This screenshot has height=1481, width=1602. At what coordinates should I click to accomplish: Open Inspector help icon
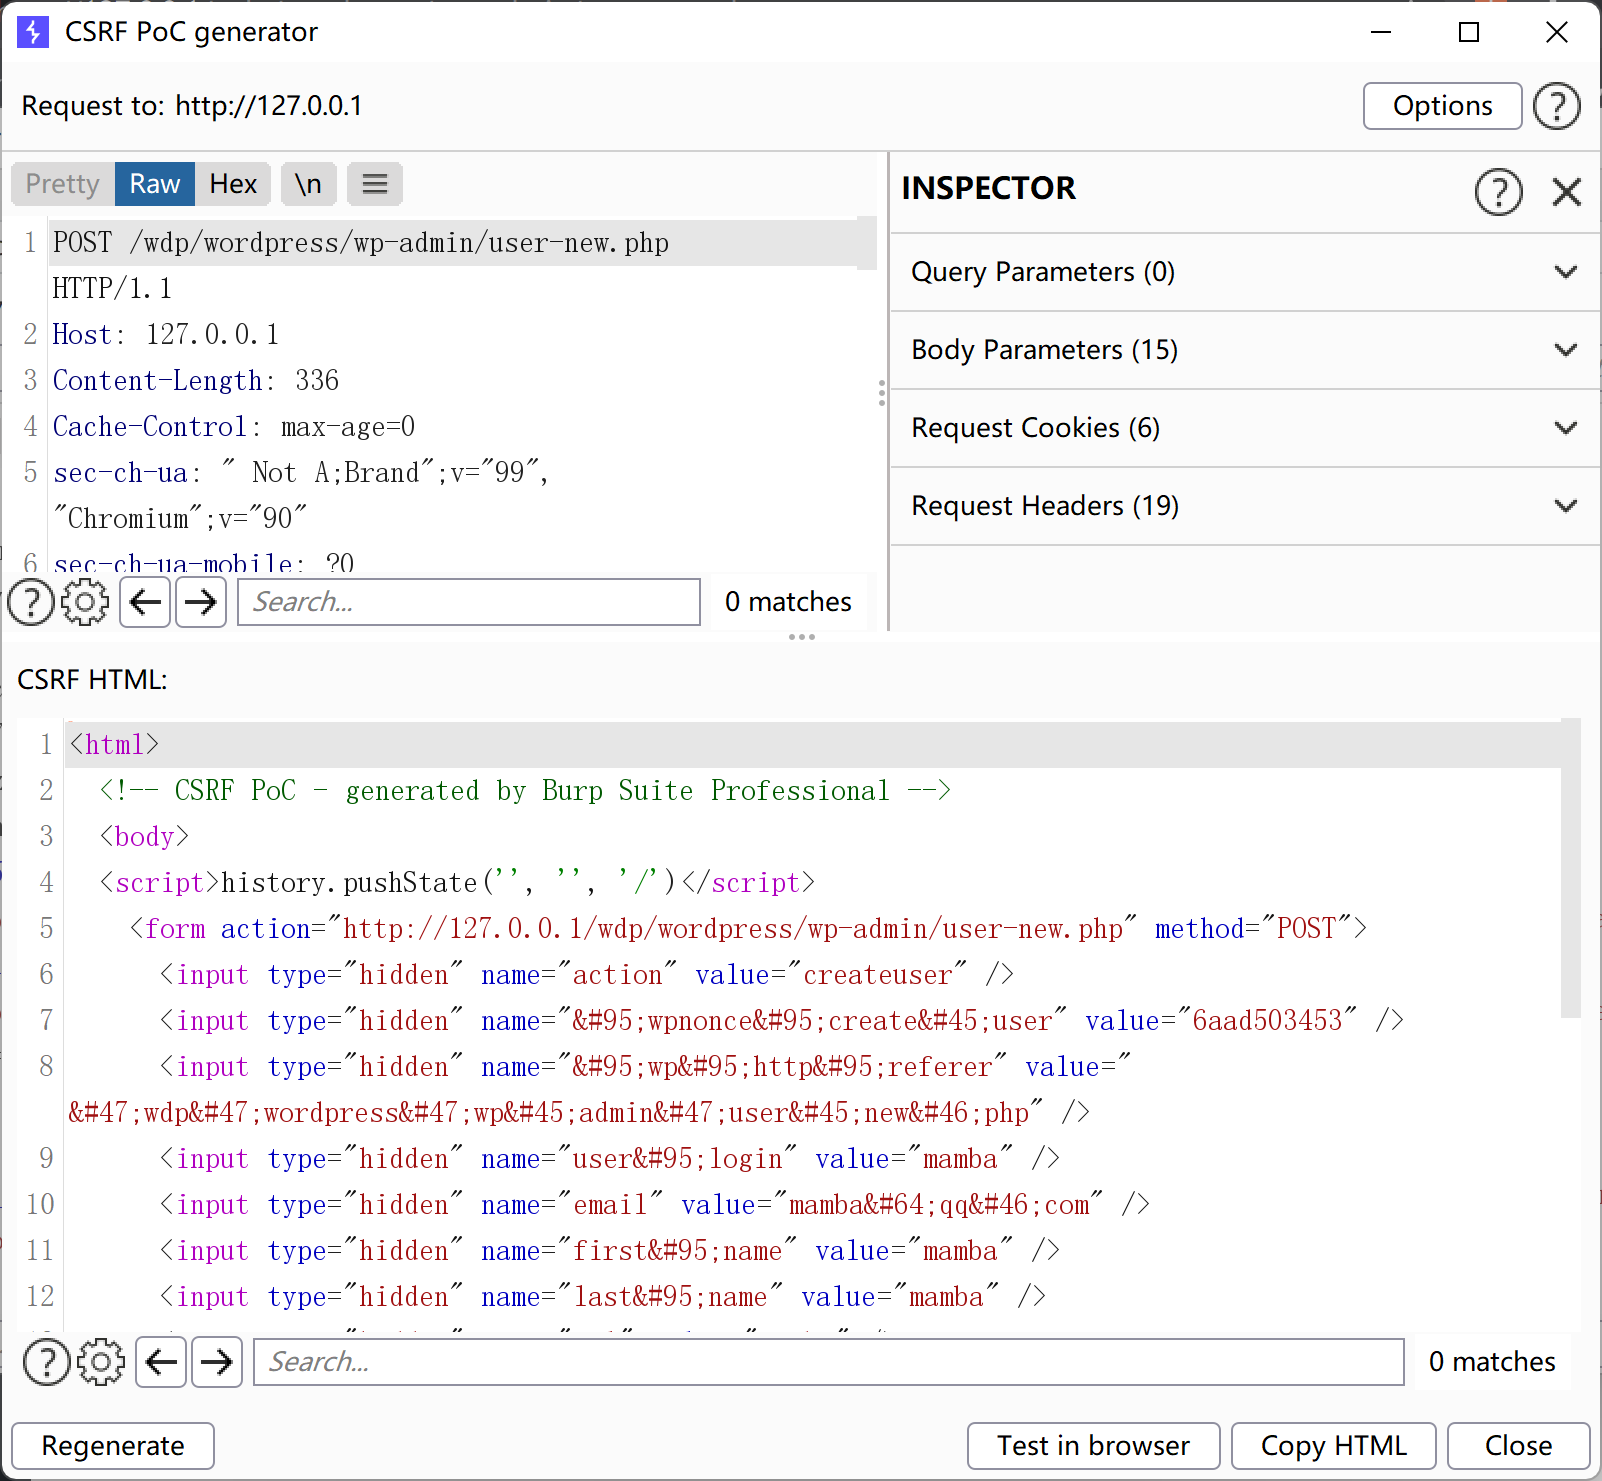(x=1498, y=191)
